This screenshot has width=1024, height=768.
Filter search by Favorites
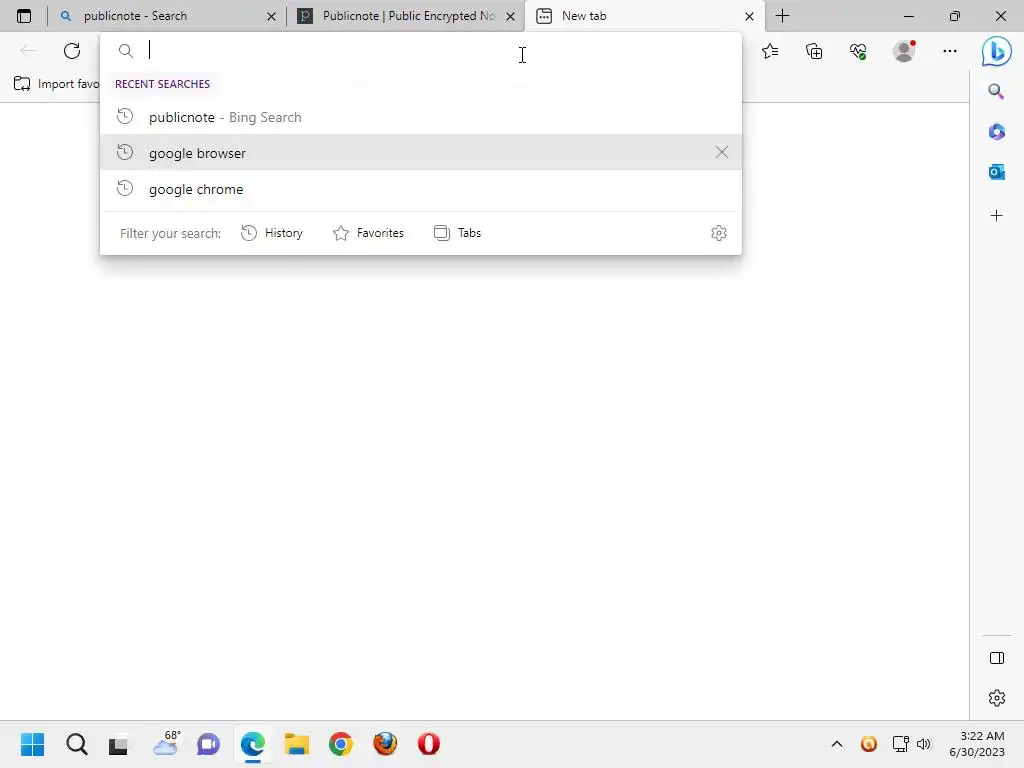(368, 233)
